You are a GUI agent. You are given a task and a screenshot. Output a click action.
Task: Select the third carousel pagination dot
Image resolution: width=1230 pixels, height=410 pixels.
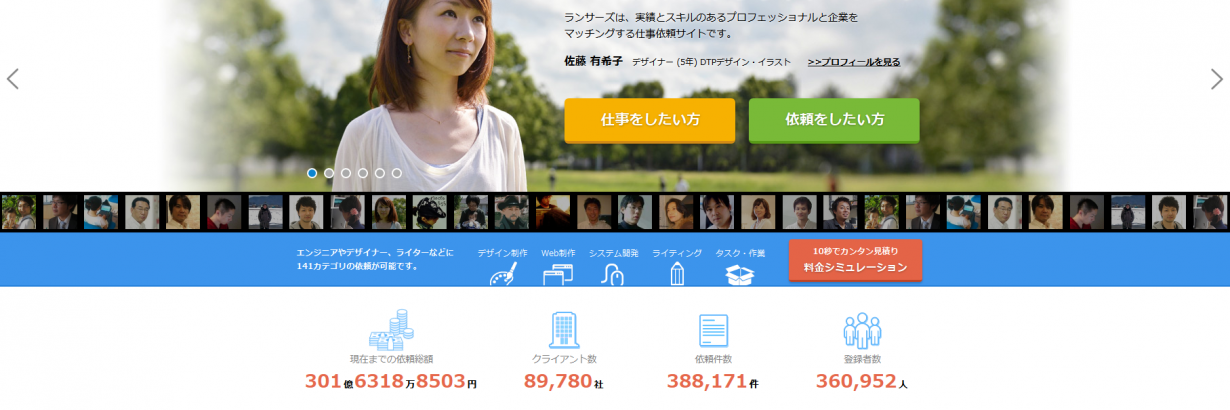pos(346,173)
